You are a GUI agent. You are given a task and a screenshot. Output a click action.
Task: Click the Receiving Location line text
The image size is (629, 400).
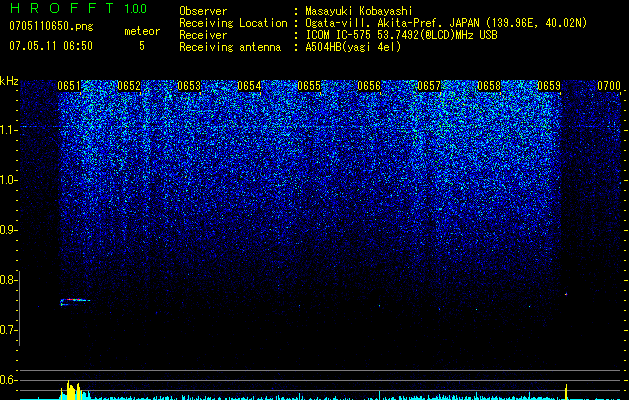[446, 23]
